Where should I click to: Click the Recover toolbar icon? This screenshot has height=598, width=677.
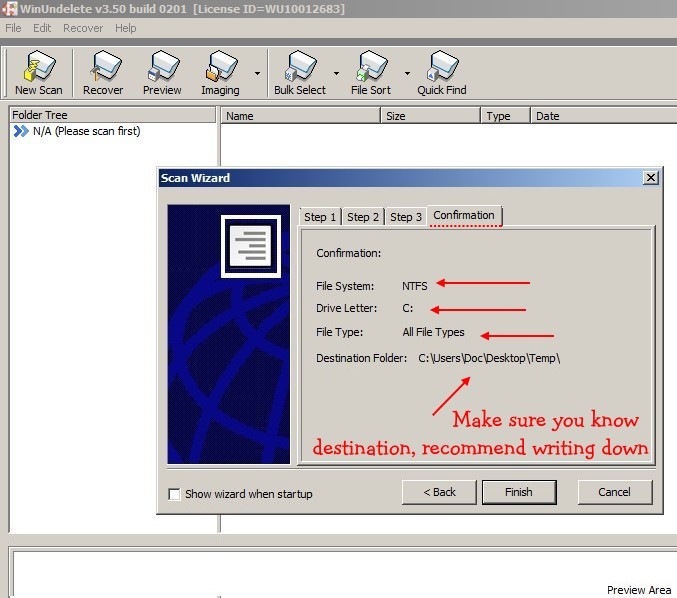pyautogui.click(x=103, y=68)
